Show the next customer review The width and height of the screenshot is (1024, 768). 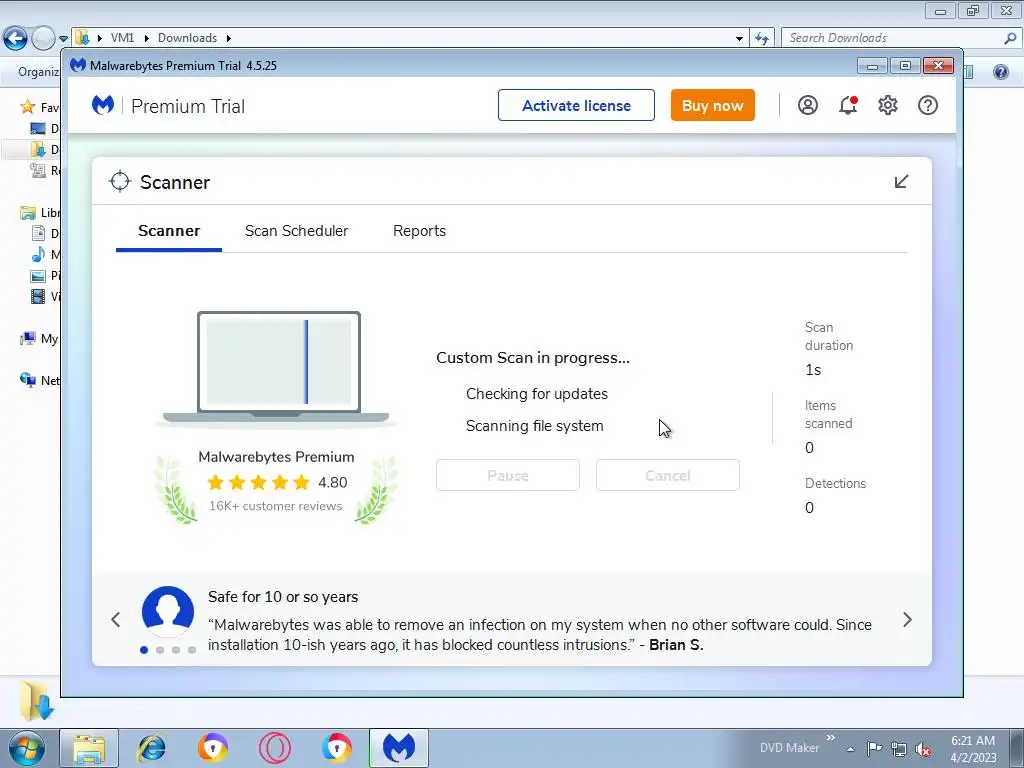click(907, 620)
